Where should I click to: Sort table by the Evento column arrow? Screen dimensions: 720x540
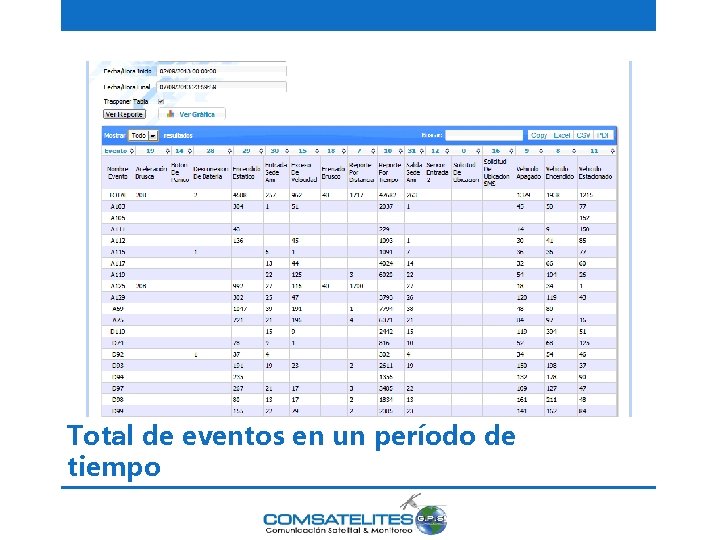coord(132,151)
